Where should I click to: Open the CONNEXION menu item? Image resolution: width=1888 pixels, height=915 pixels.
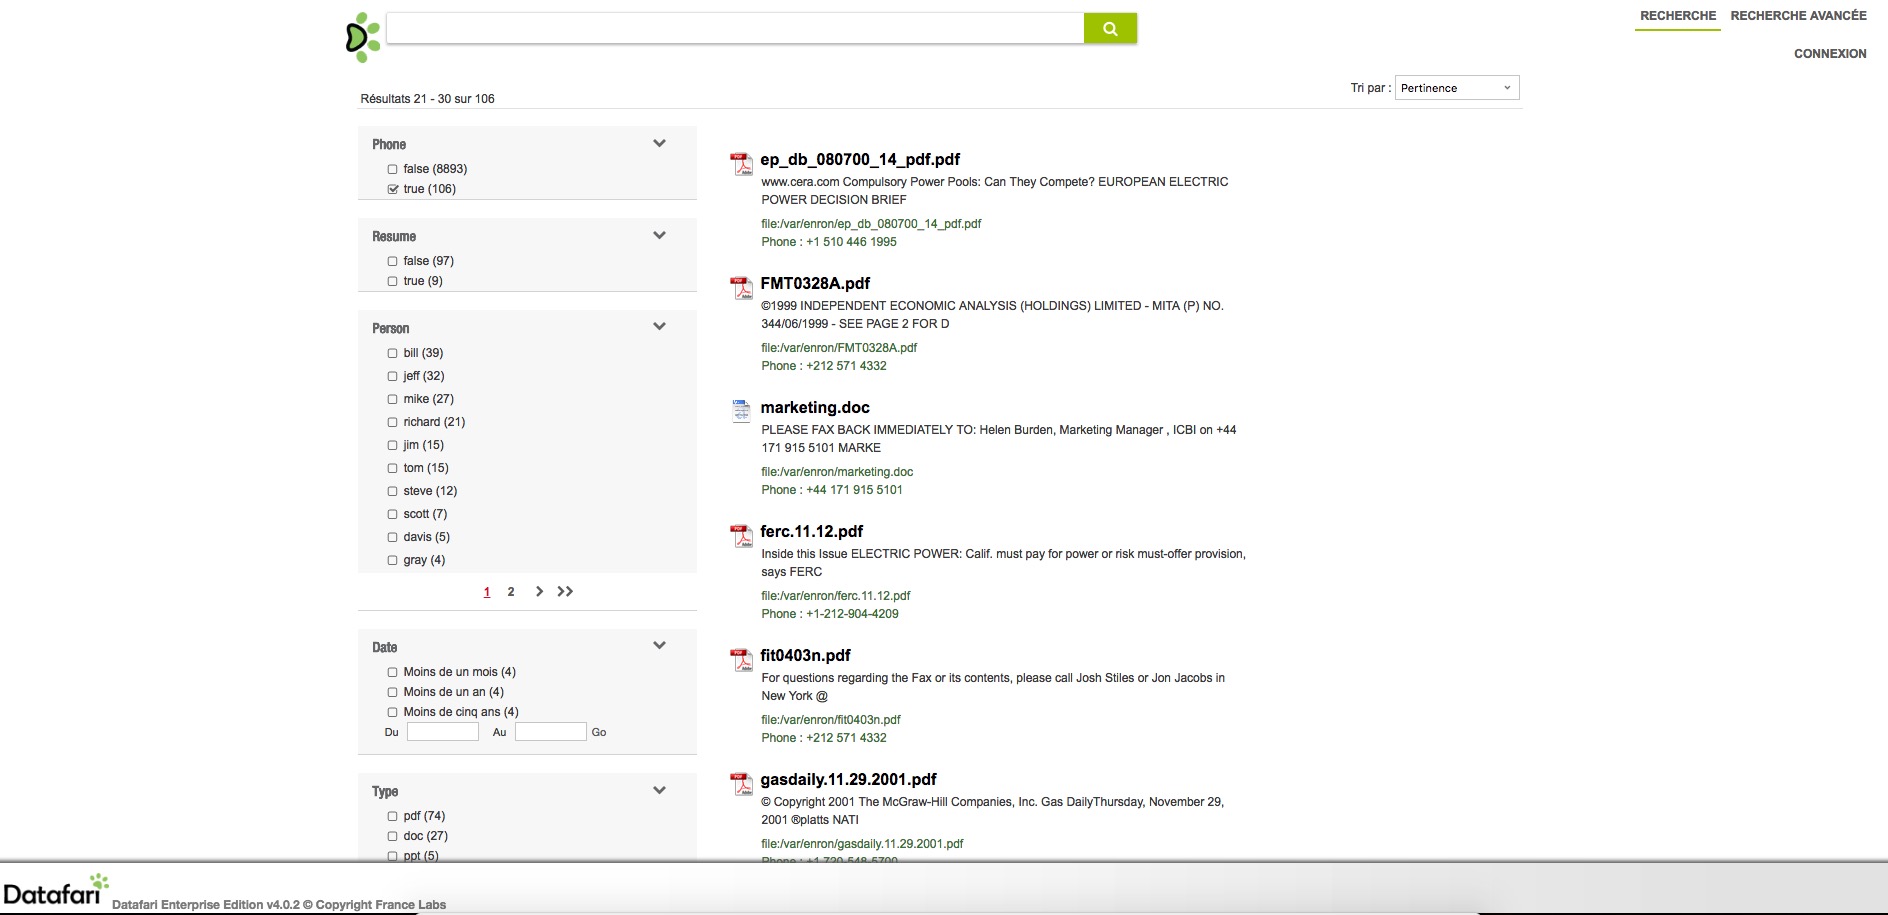pos(1830,54)
